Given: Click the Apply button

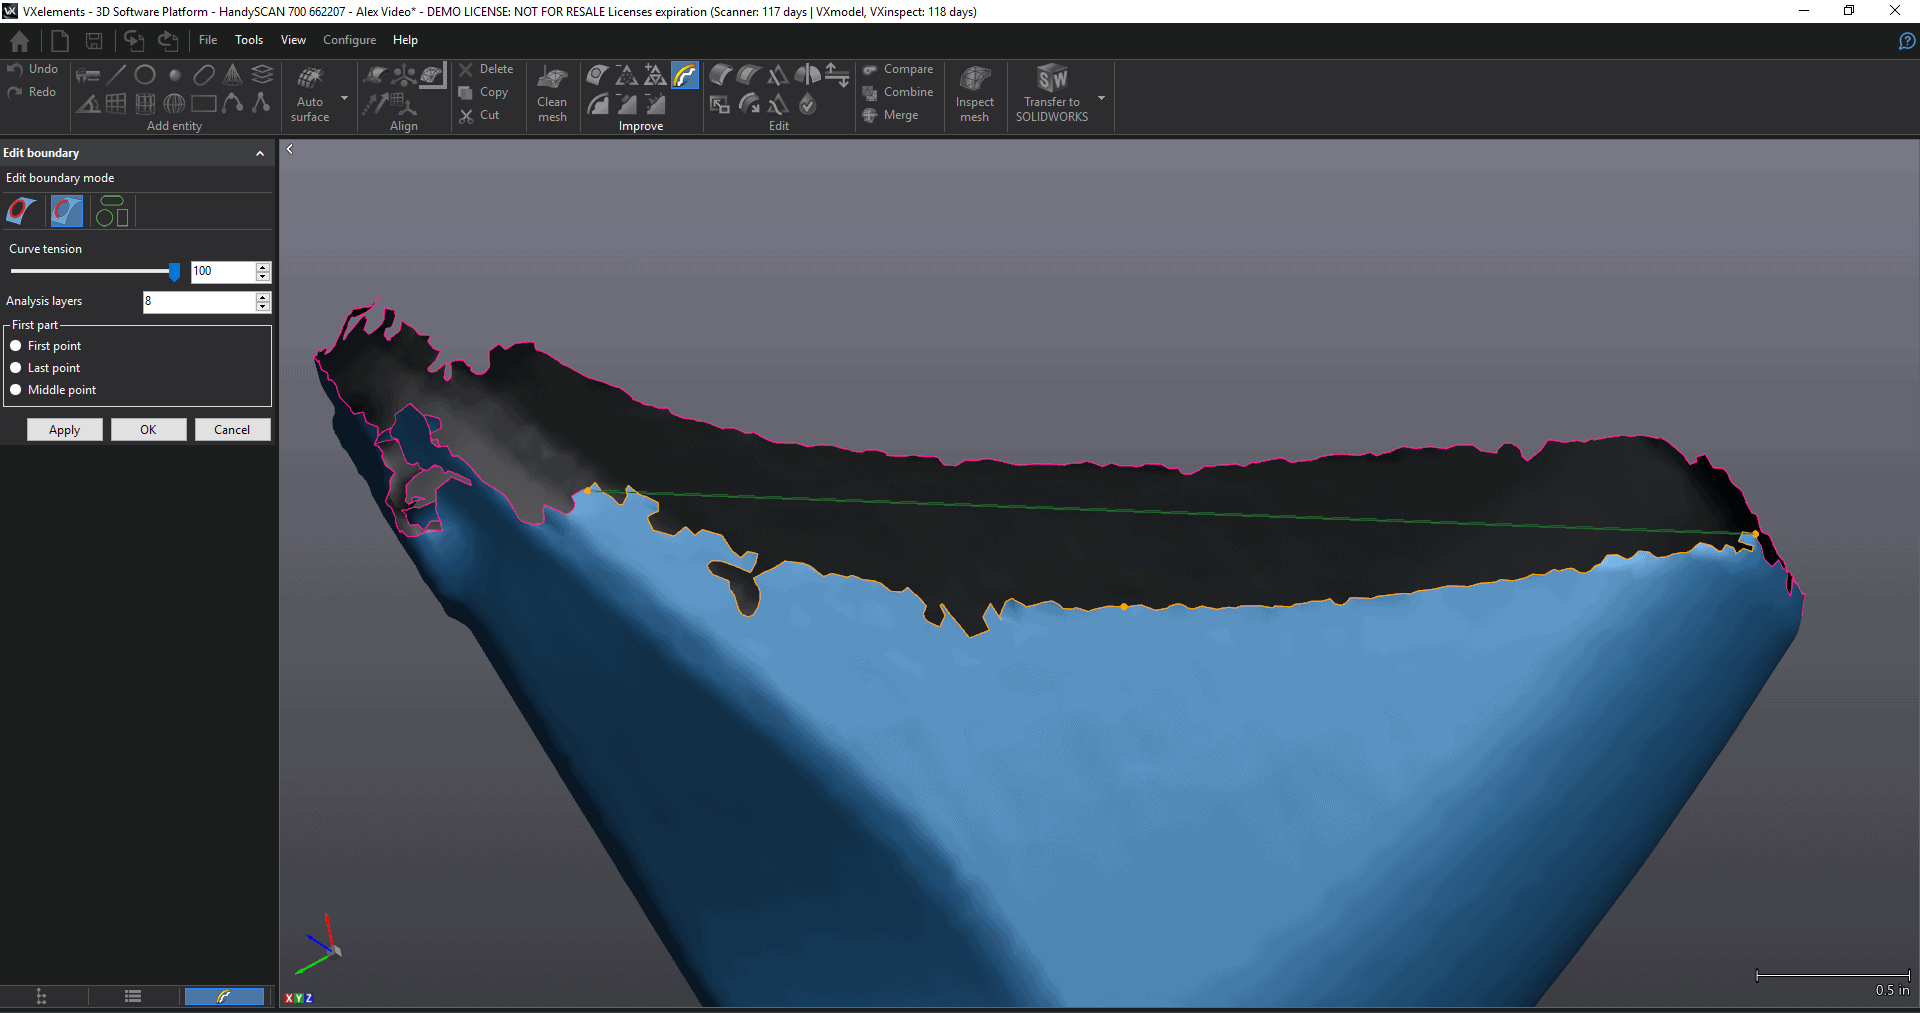Looking at the screenshot, I should click(65, 430).
